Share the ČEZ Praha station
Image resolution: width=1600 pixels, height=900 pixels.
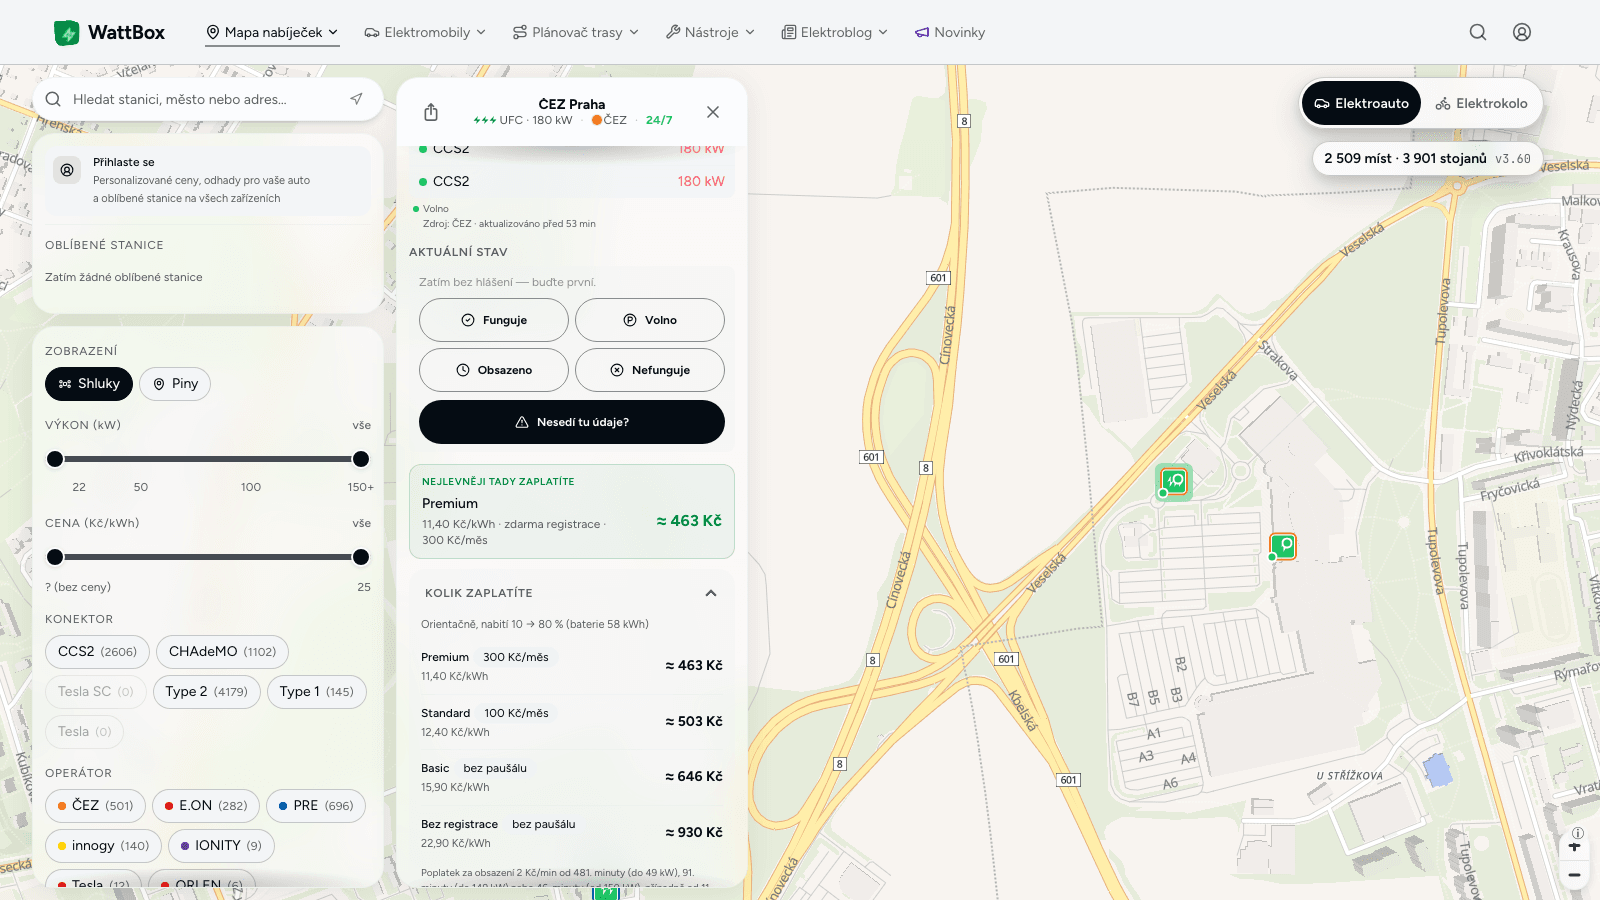pyautogui.click(x=431, y=112)
